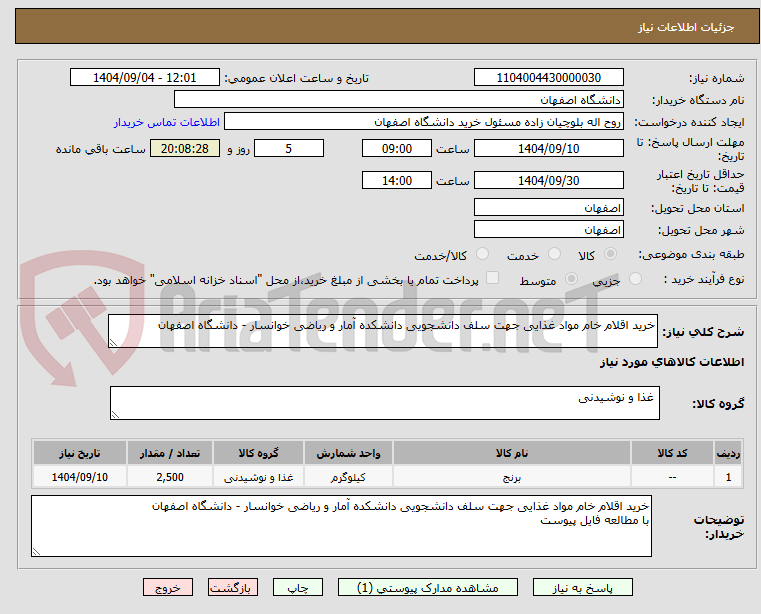
Task: Click the برنج item name cell
Action: (512, 477)
